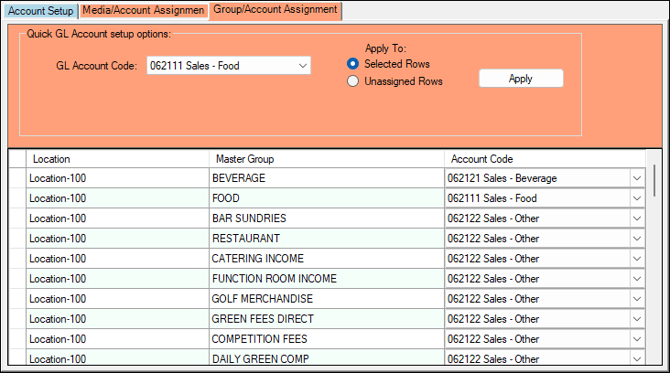The height and width of the screenshot is (373, 670).
Task: Expand Account Code dropdown for BEVERAGE row
Action: (x=637, y=178)
